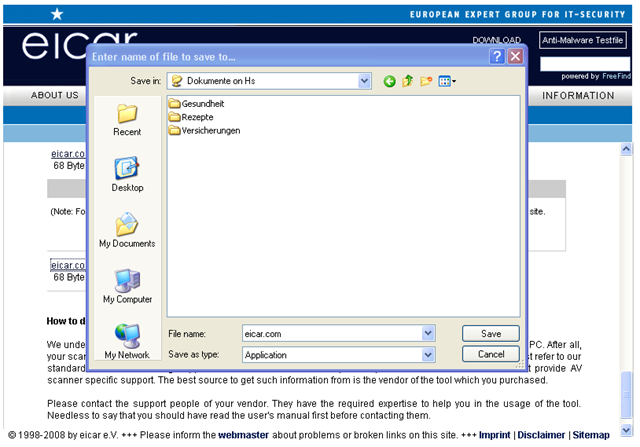Open the Imprint link
Viewport: 640px width, 447px height.
(x=494, y=435)
